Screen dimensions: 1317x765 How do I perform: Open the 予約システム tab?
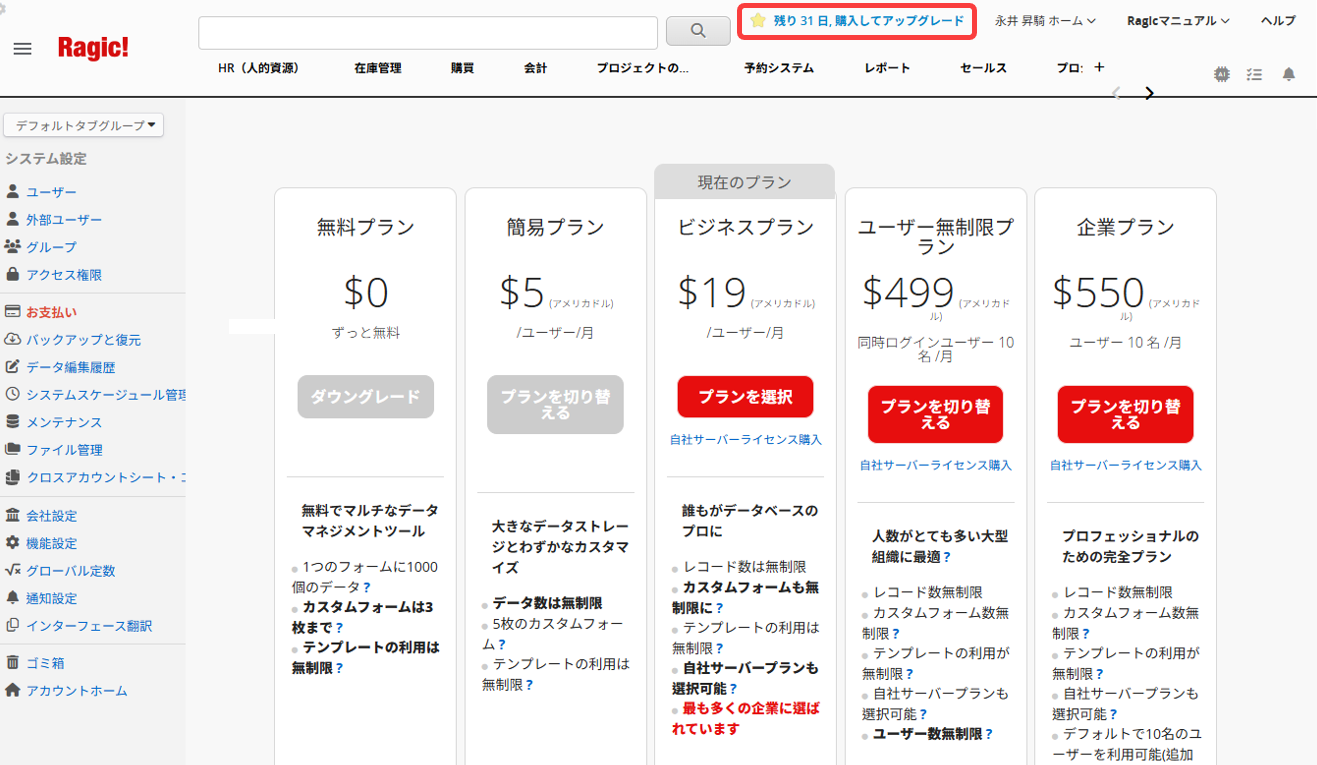pos(779,68)
